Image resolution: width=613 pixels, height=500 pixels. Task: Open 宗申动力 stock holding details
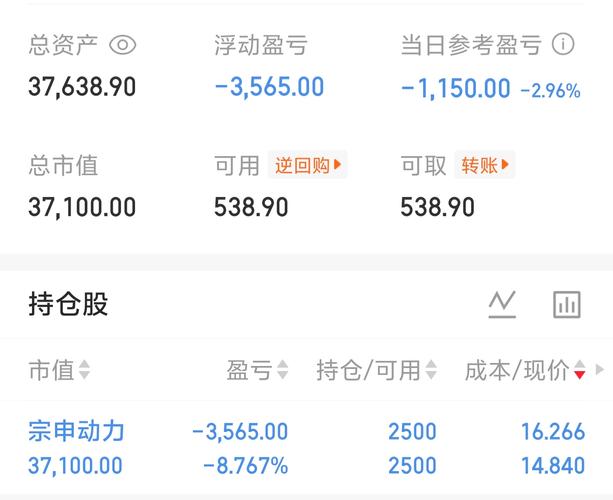pos(306,448)
